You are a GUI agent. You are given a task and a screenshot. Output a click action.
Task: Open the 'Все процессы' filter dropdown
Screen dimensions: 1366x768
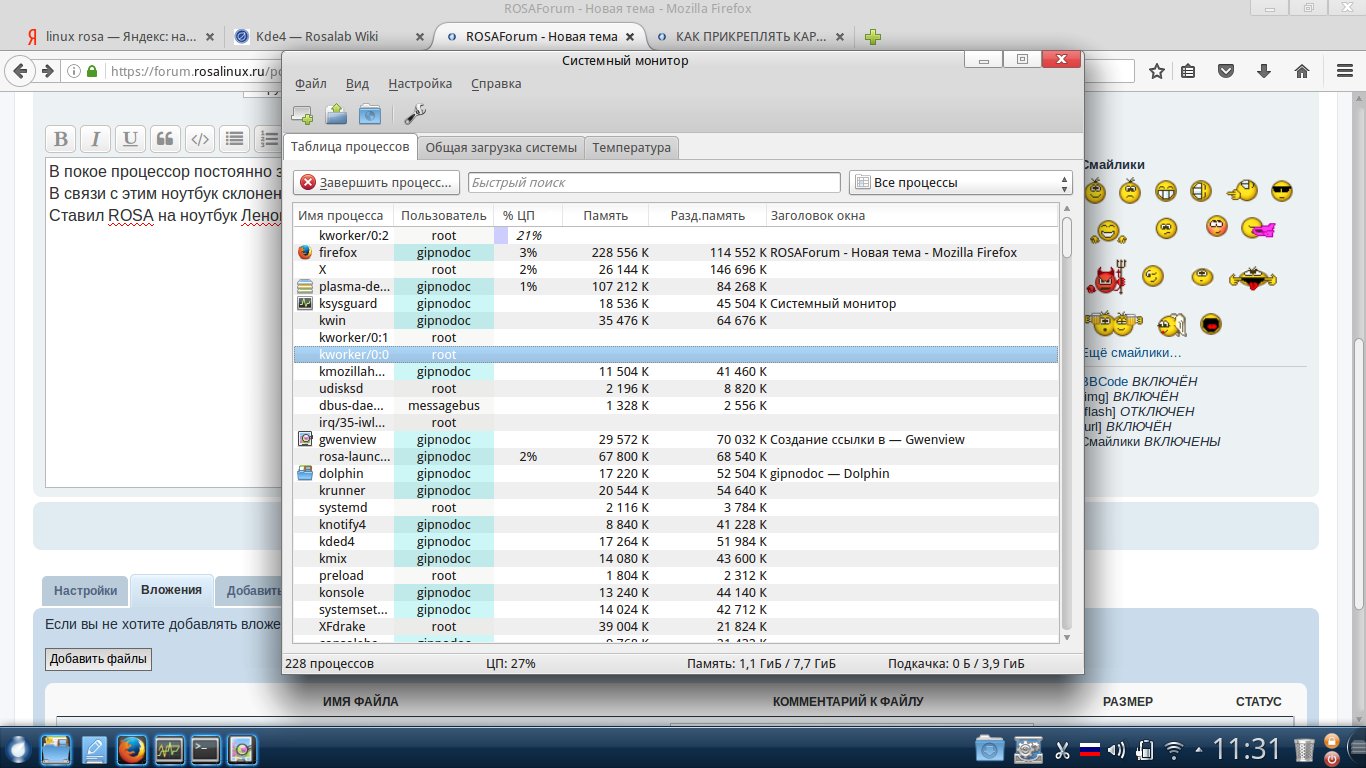pos(960,183)
